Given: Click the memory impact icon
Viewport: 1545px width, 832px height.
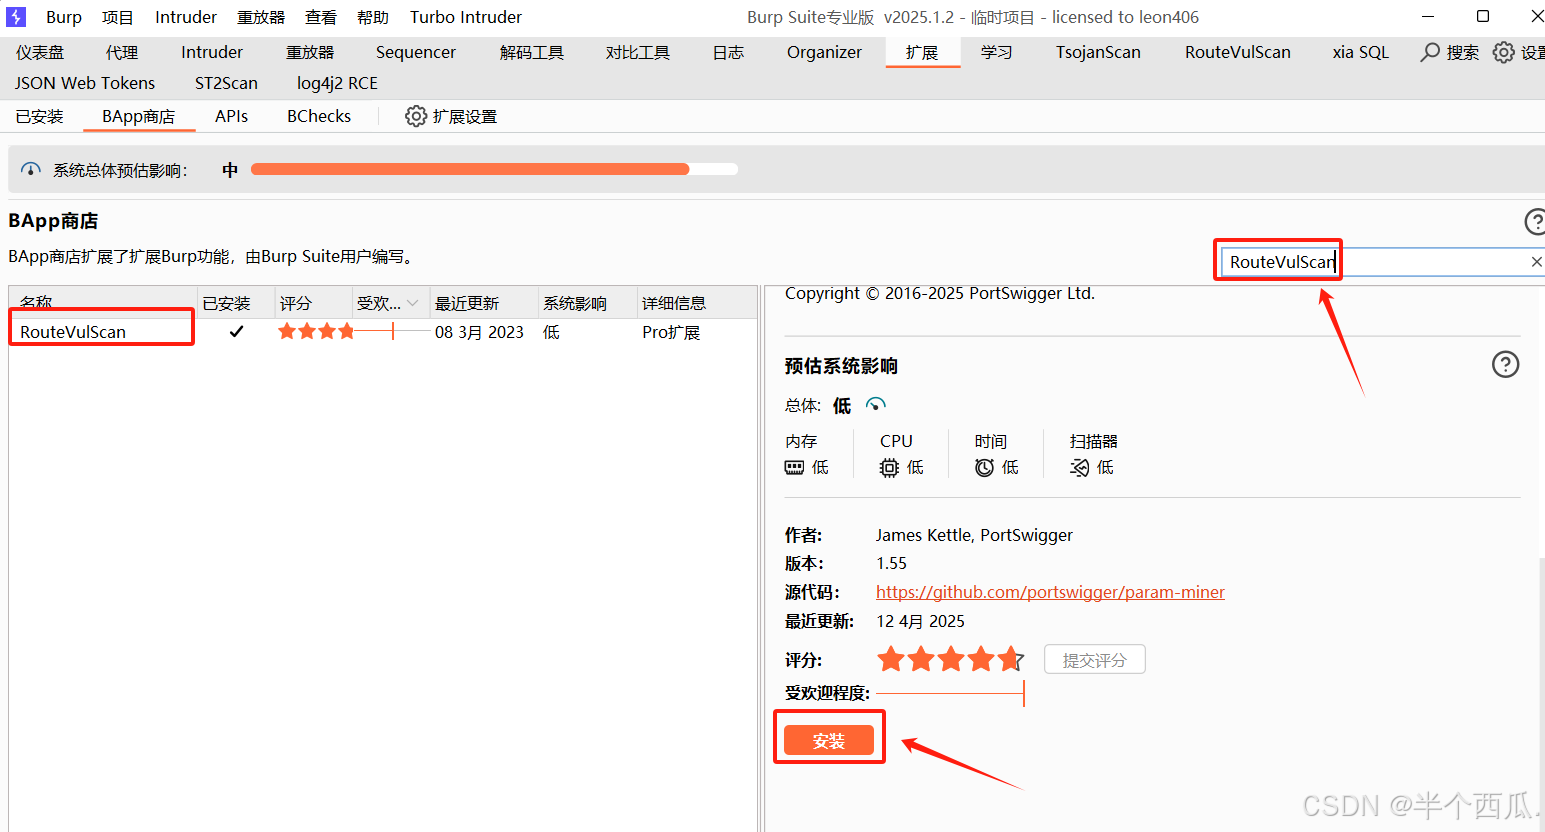Looking at the screenshot, I should point(794,467).
